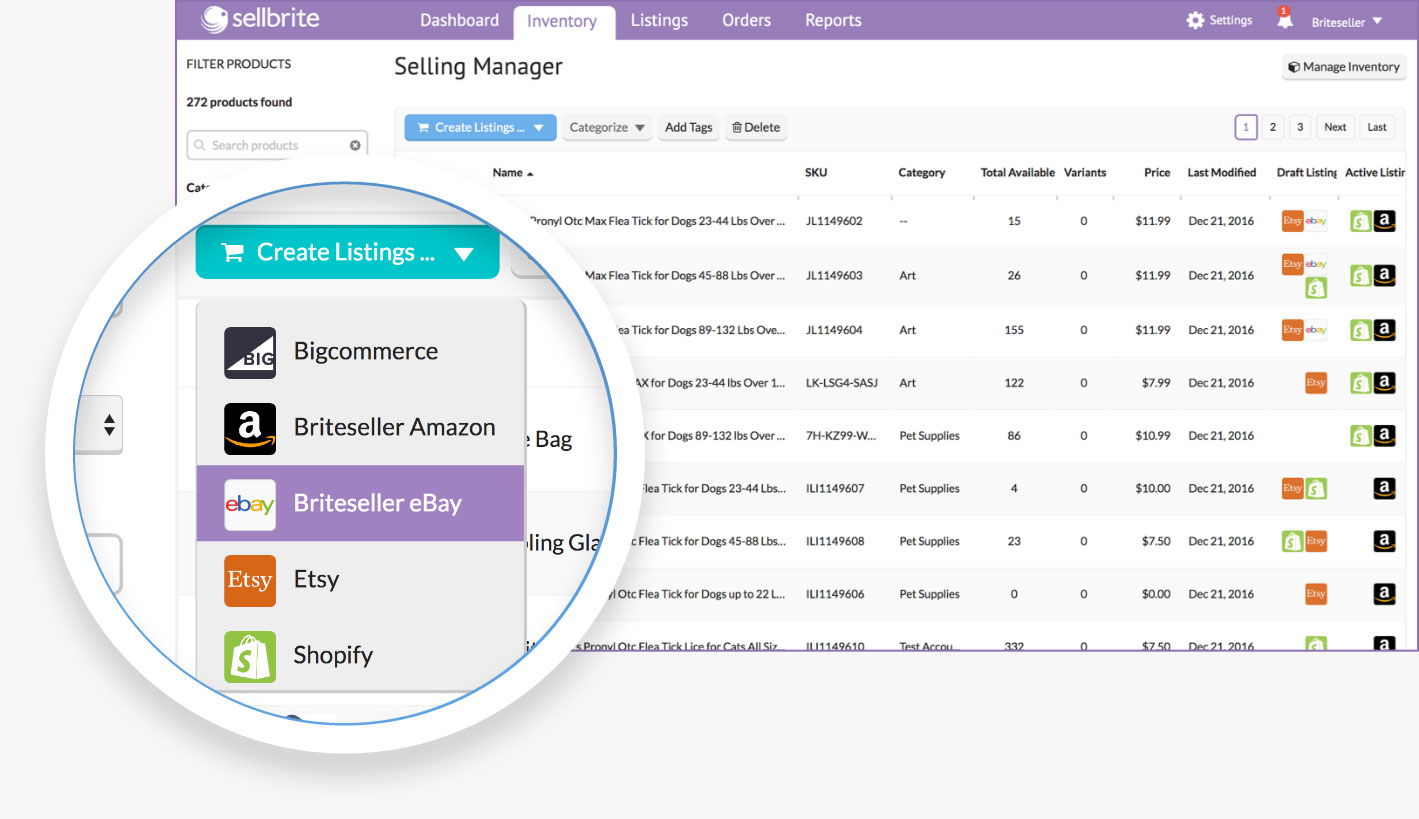The height and width of the screenshot is (819, 1419).
Task: Open the Create Listings dropdown
Action: pyautogui.click(x=347, y=251)
